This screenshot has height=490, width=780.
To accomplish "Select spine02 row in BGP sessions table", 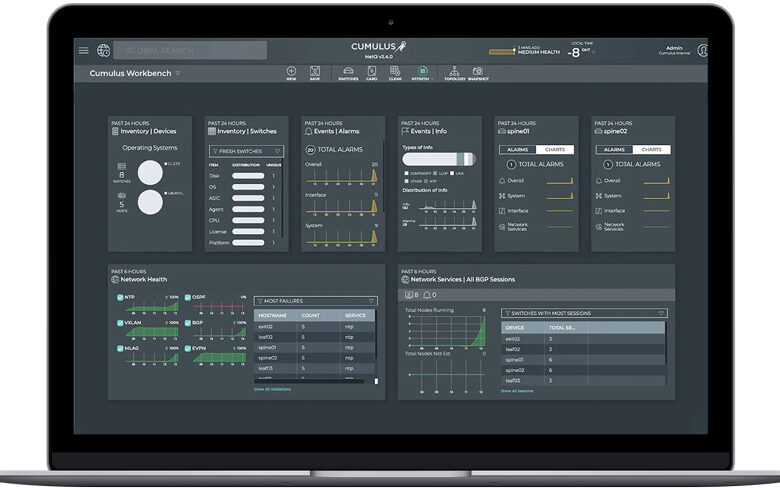I will (583, 370).
